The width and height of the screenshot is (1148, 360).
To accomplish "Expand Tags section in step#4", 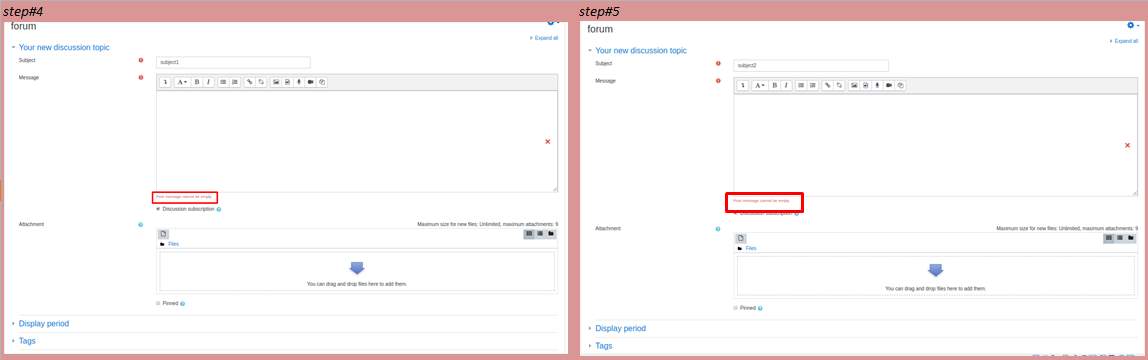I will [x=27, y=341].
